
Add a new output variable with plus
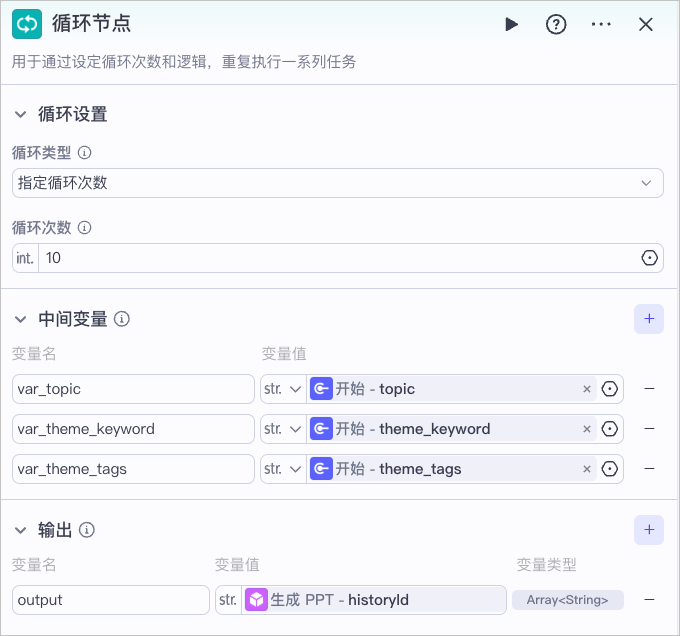click(649, 530)
